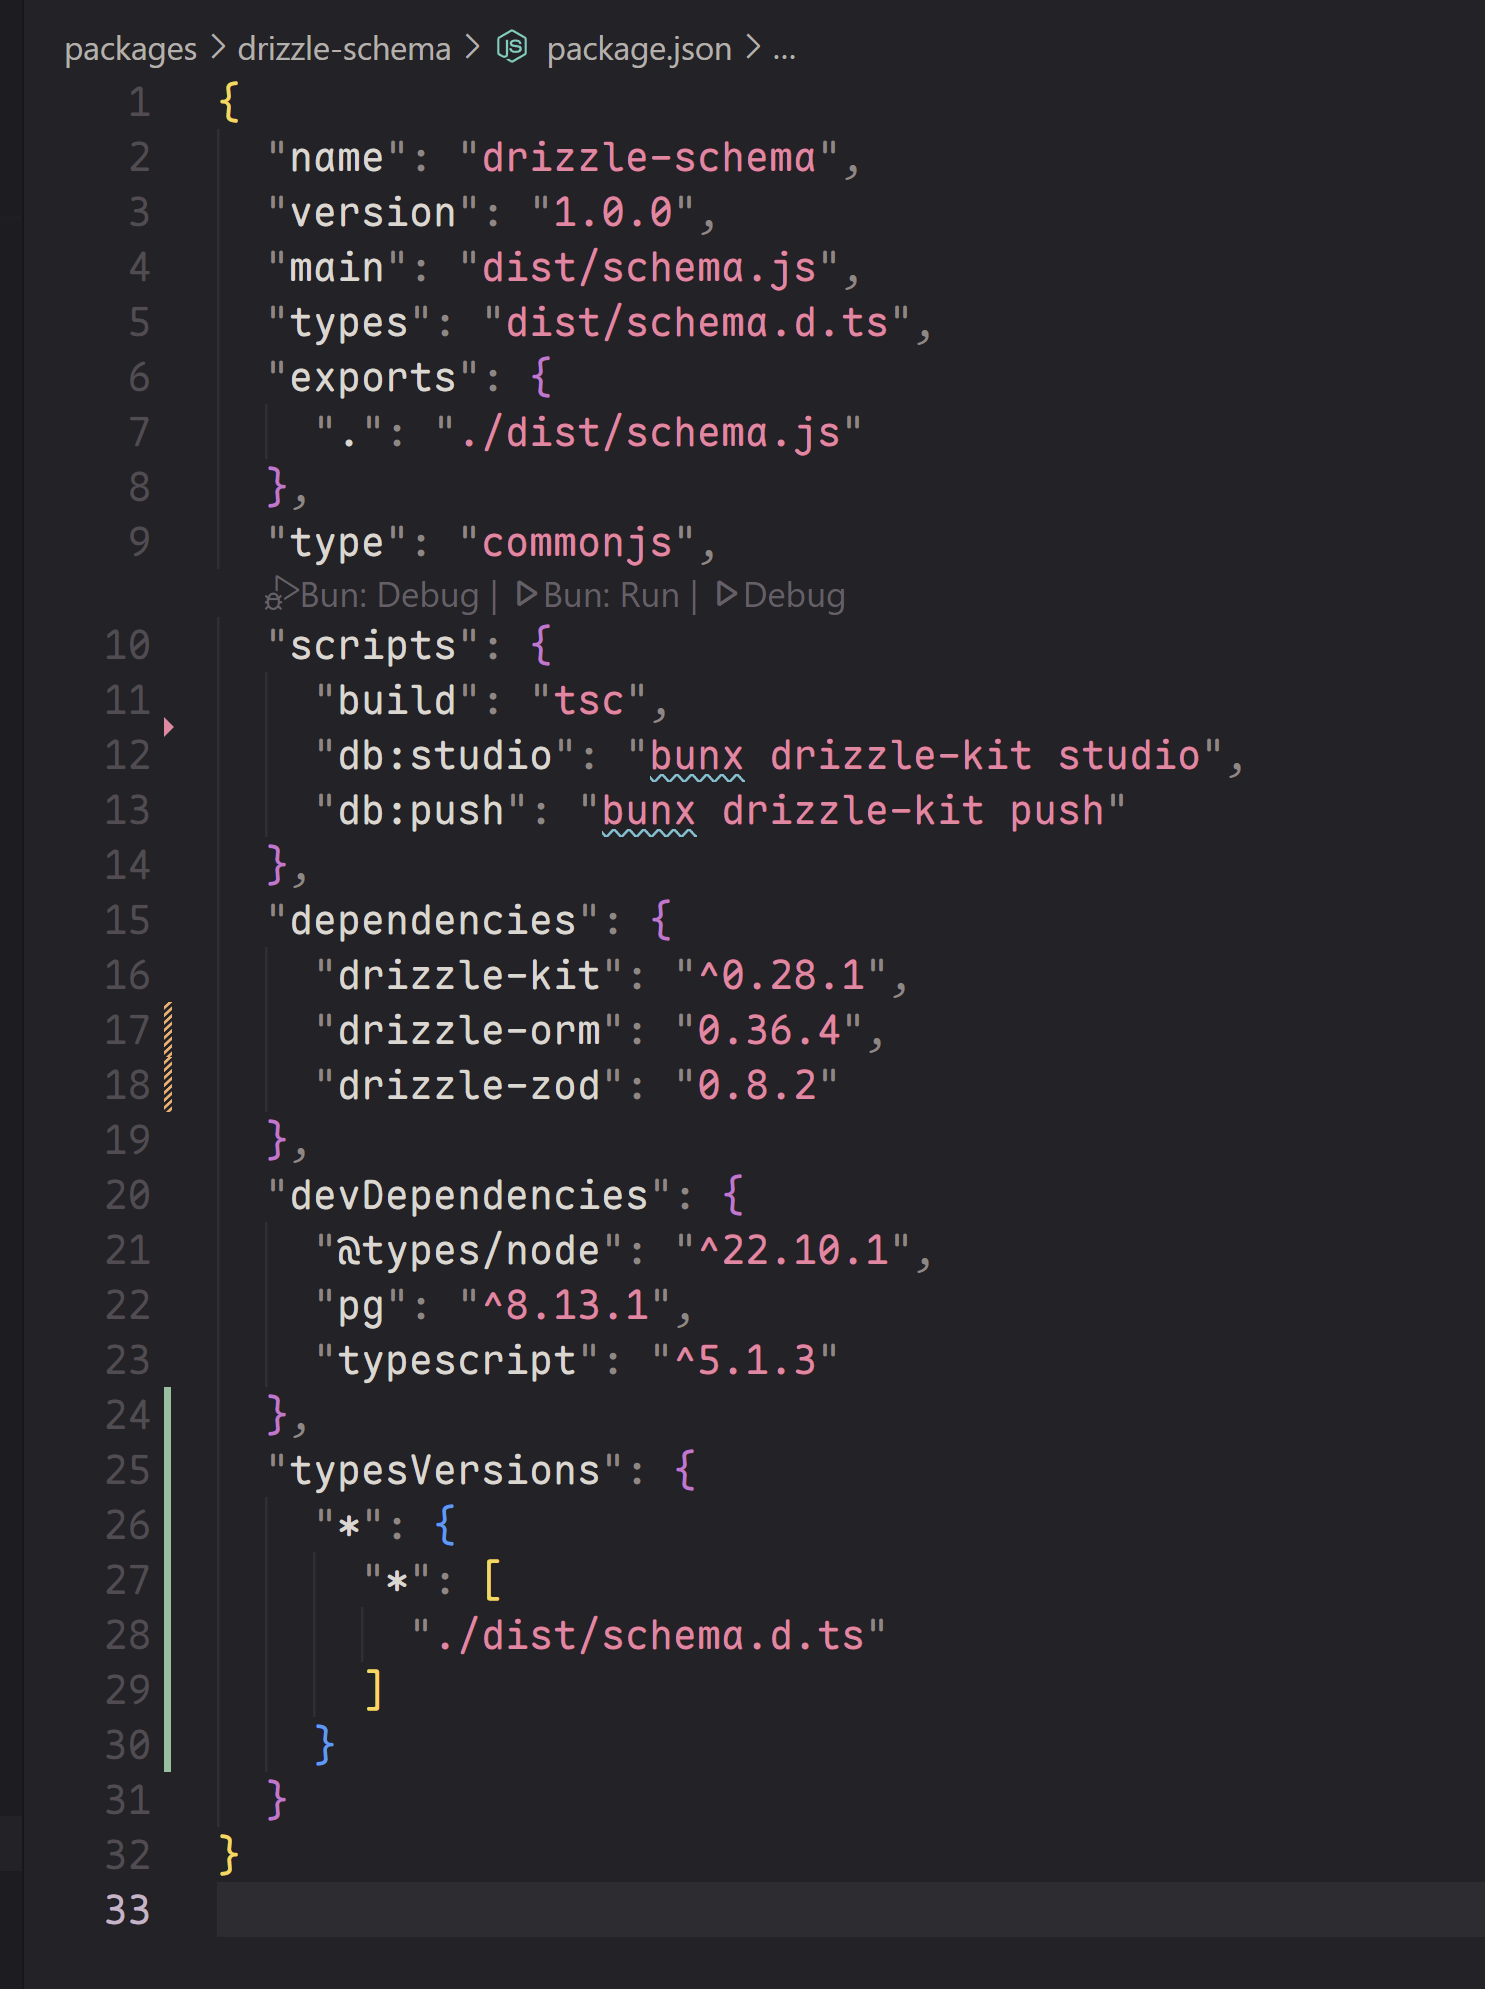Click the "0.8.2" version value
This screenshot has width=1485, height=1989.
[757, 1086]
